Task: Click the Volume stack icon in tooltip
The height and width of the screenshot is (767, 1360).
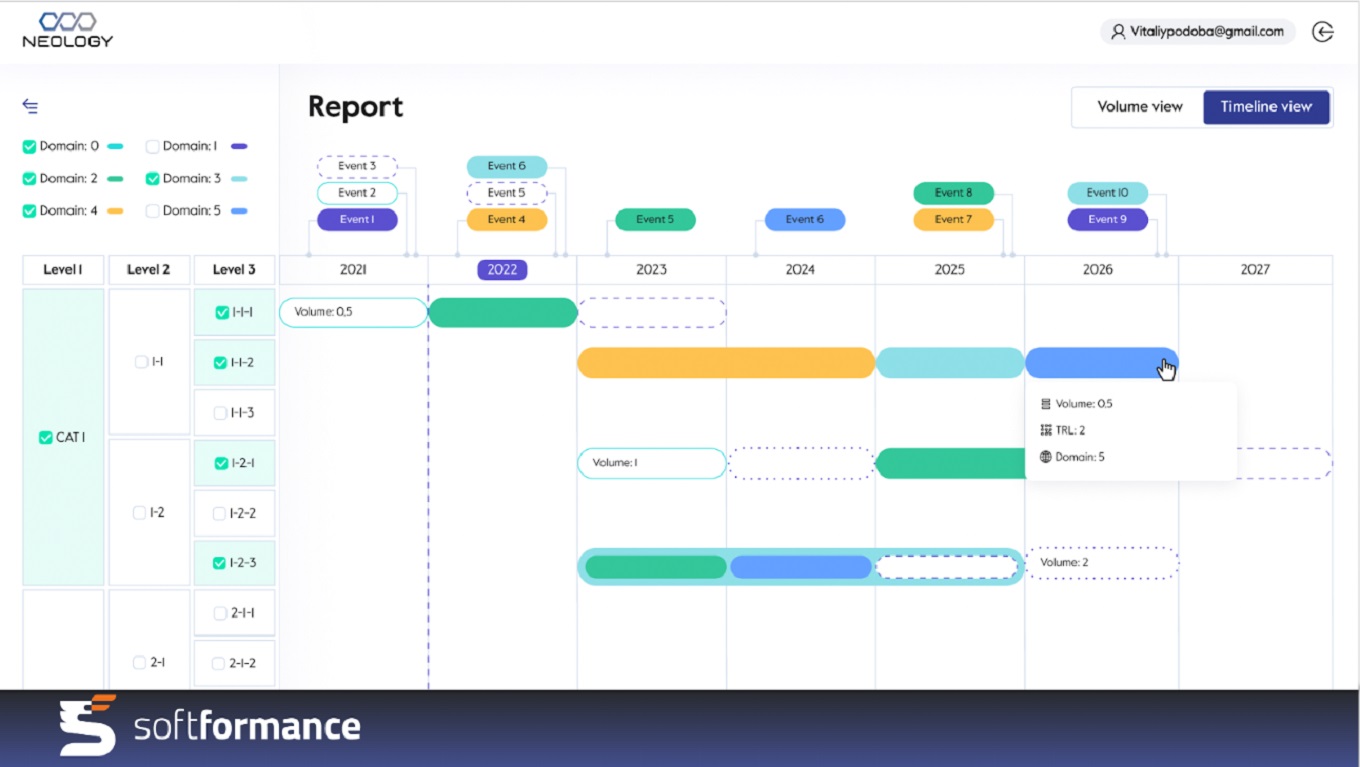Action: tap(1046, 404)
